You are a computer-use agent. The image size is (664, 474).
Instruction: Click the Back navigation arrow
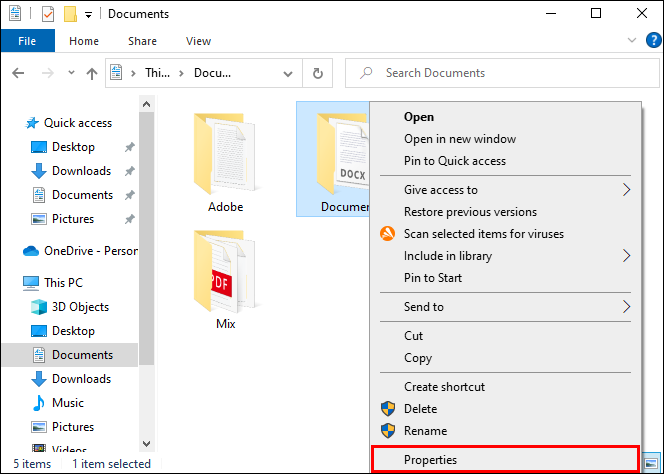17,73
